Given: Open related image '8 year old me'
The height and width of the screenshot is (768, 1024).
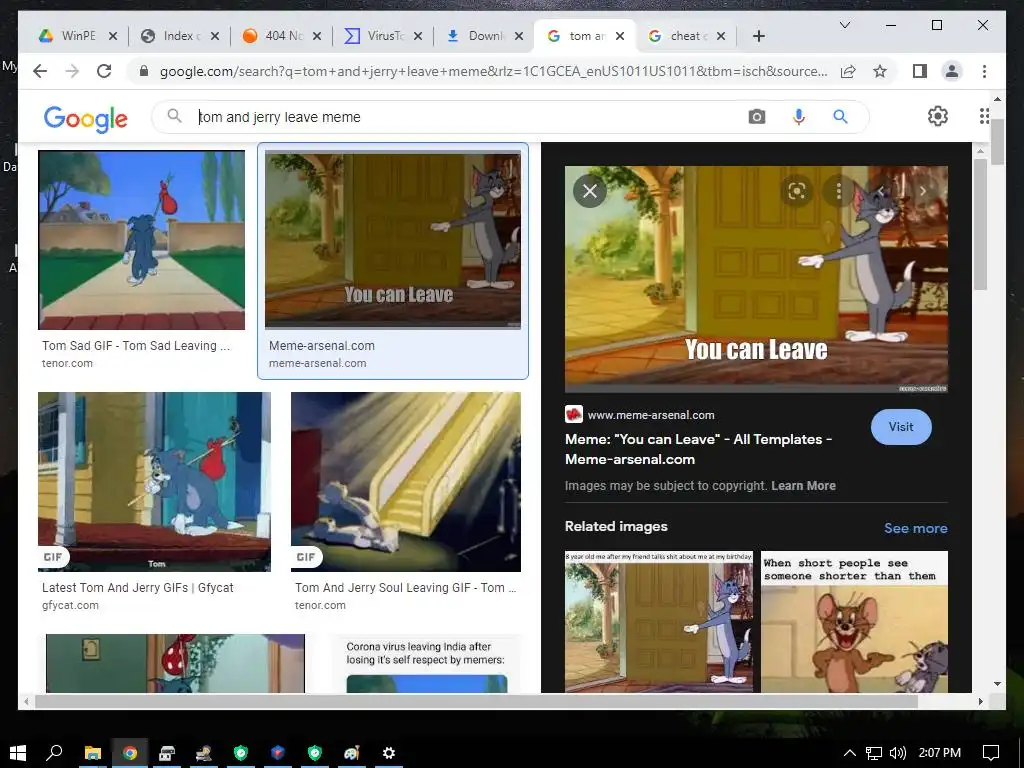Looking at the screenshot, I should (x=659, y=622).
